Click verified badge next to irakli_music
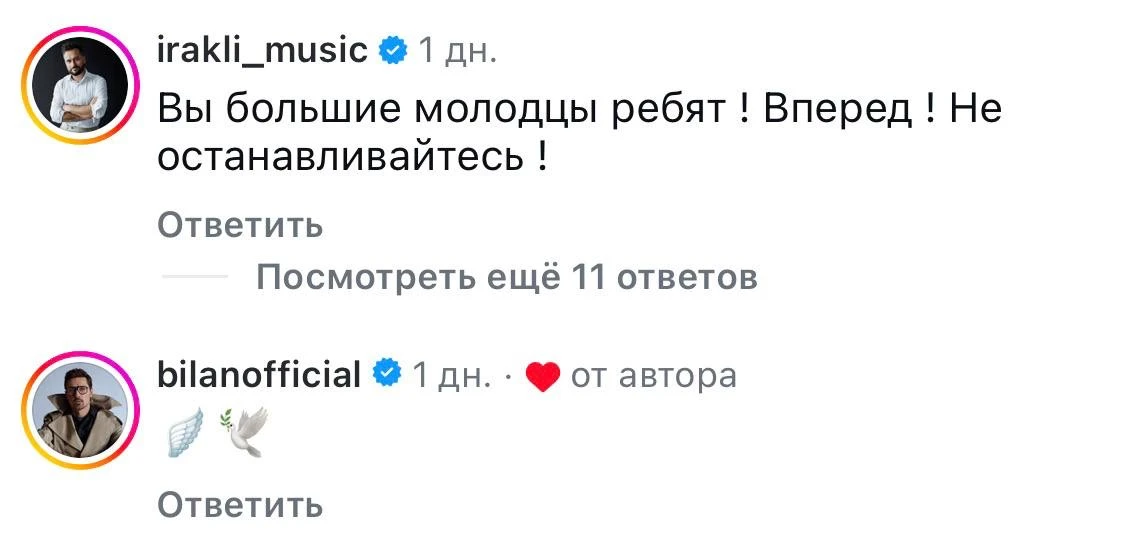 (x=392, y=50)
